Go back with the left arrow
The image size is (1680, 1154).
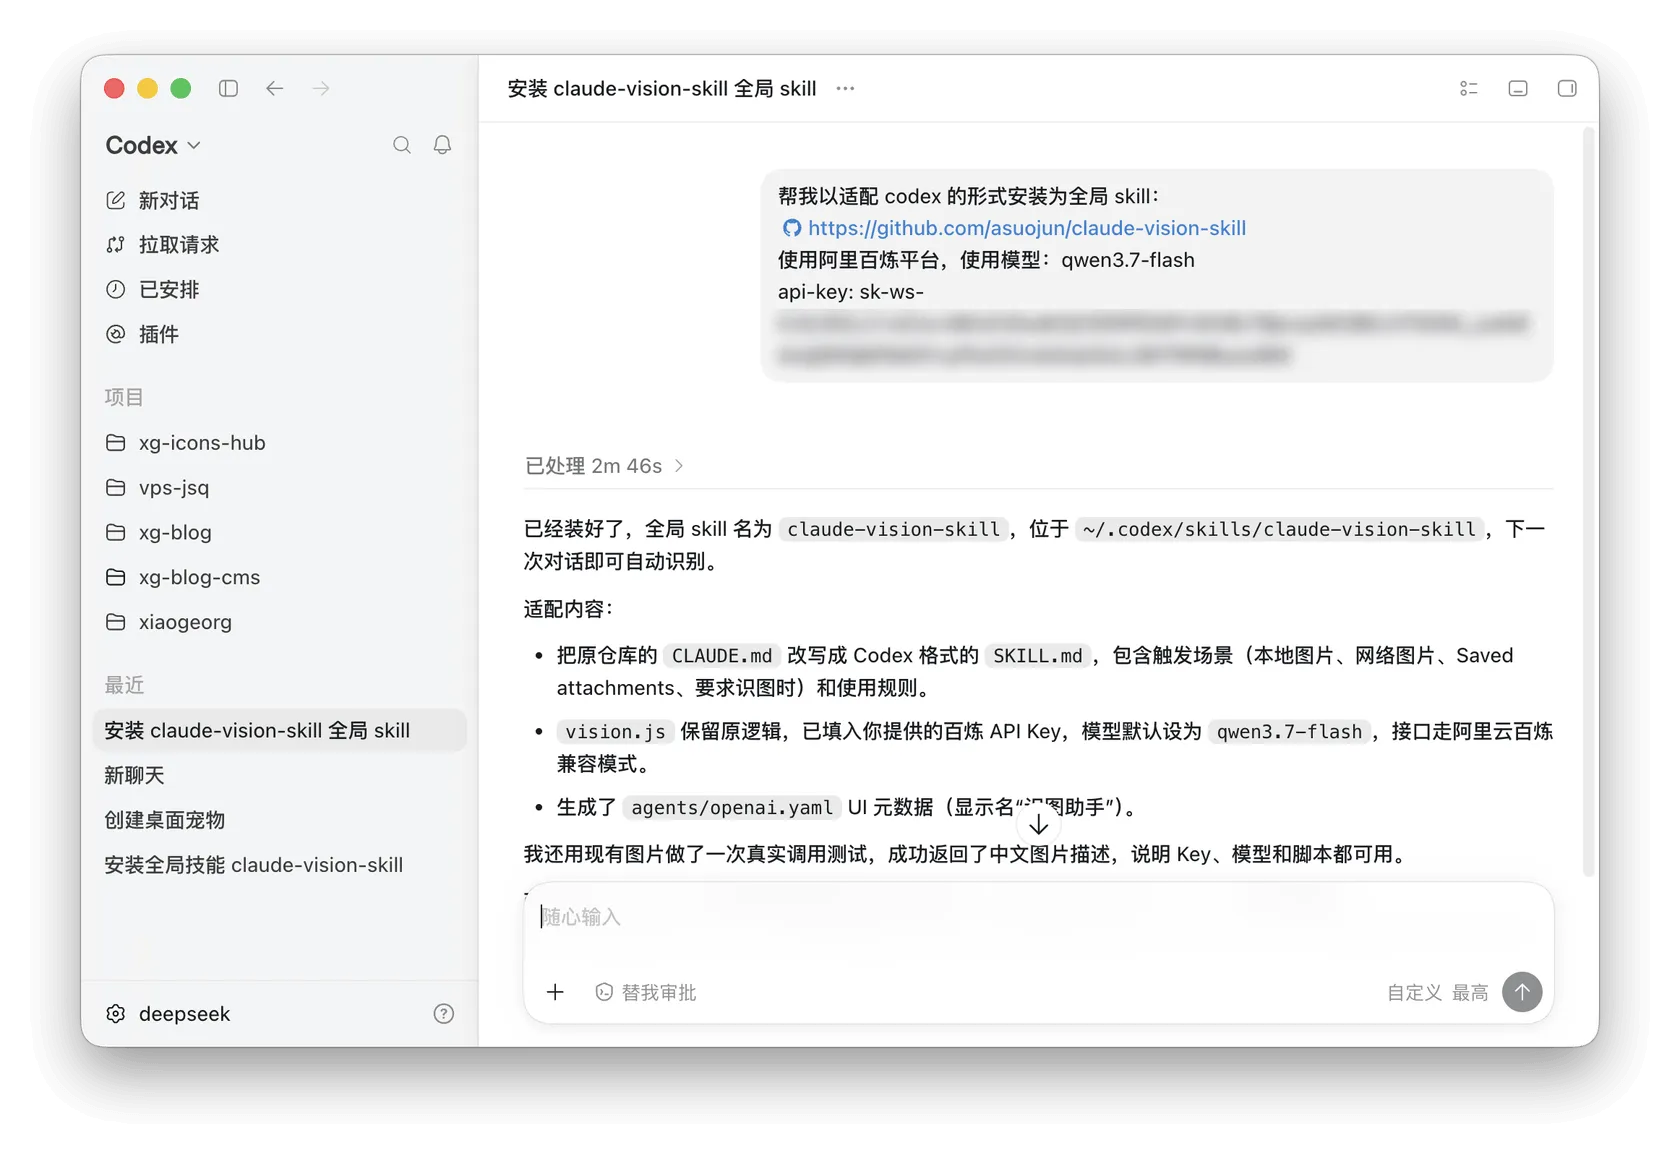[275, 88]
